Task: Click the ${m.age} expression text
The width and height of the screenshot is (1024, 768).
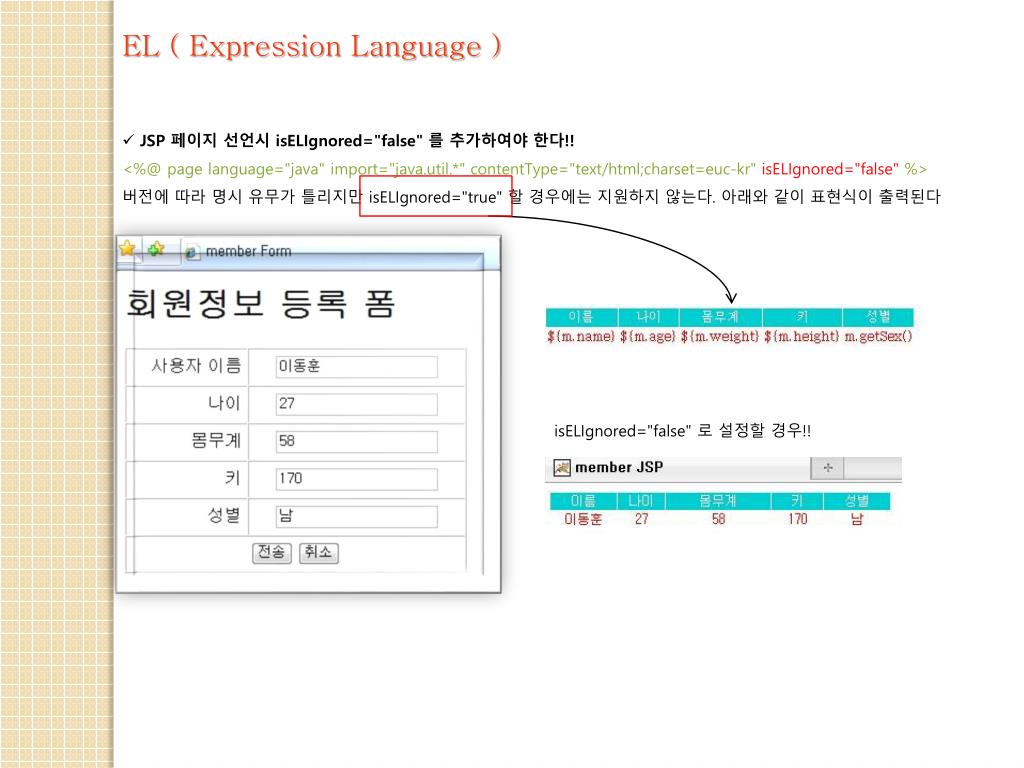Action: click(x=647, y=336)
